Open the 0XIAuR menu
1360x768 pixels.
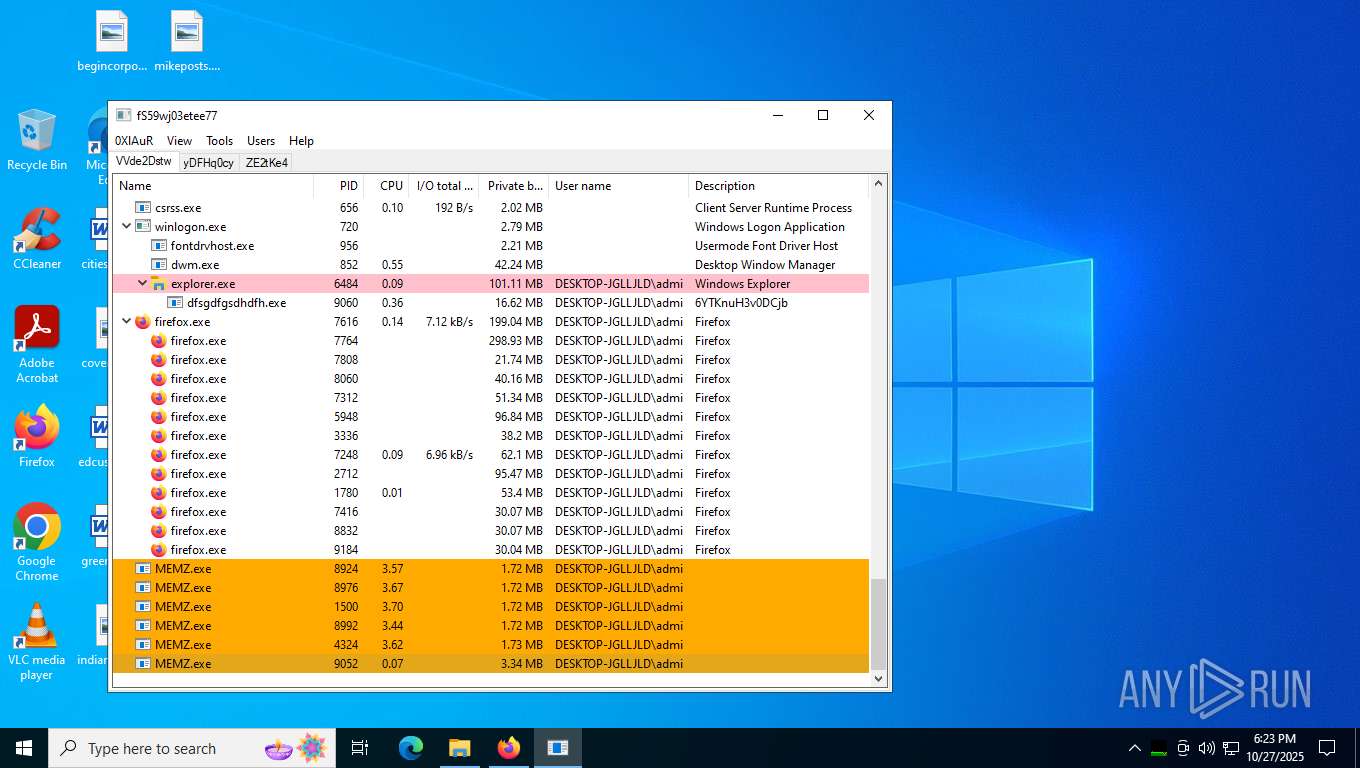[134, 141]
